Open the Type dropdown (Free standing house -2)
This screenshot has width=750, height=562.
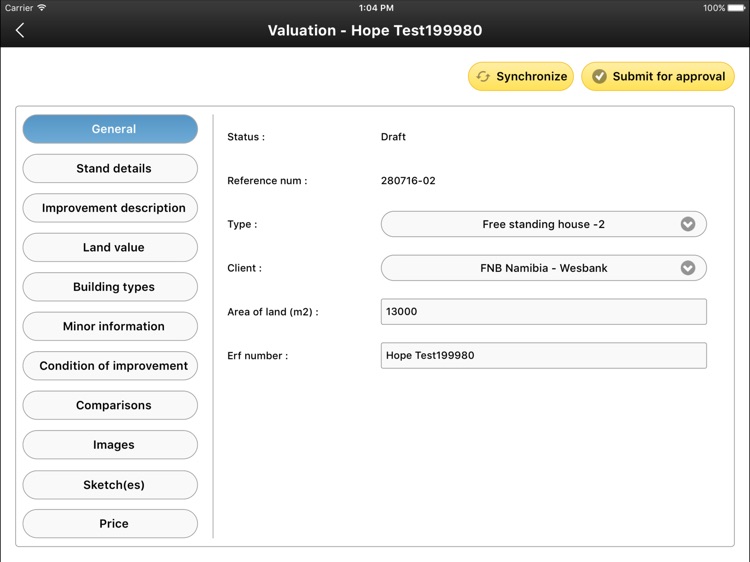543,224
